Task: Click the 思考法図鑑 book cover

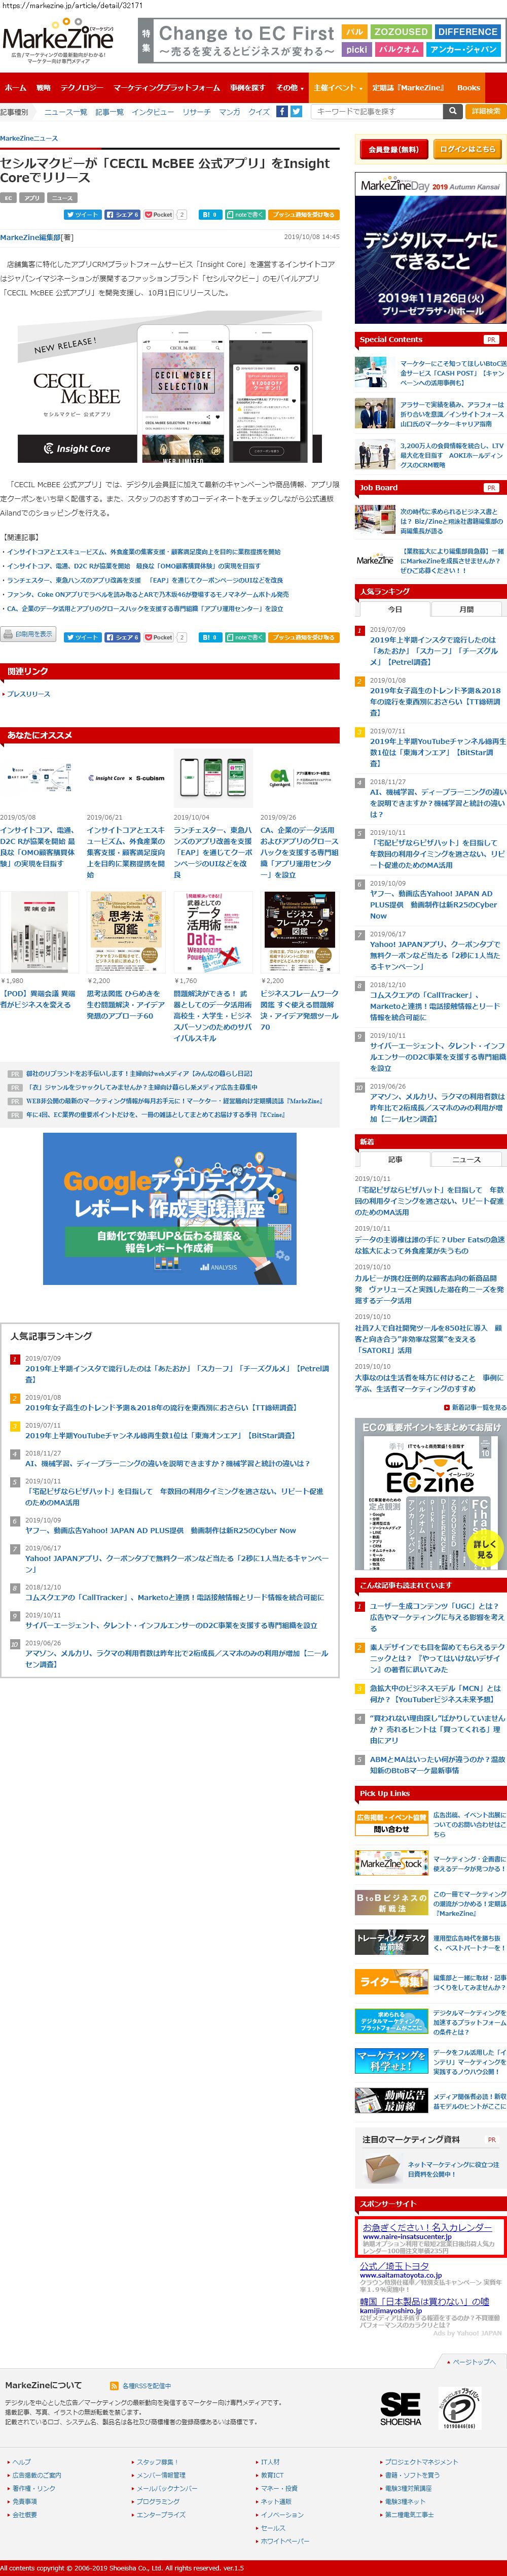Action: pyautogui.click(x=125, y=931)
